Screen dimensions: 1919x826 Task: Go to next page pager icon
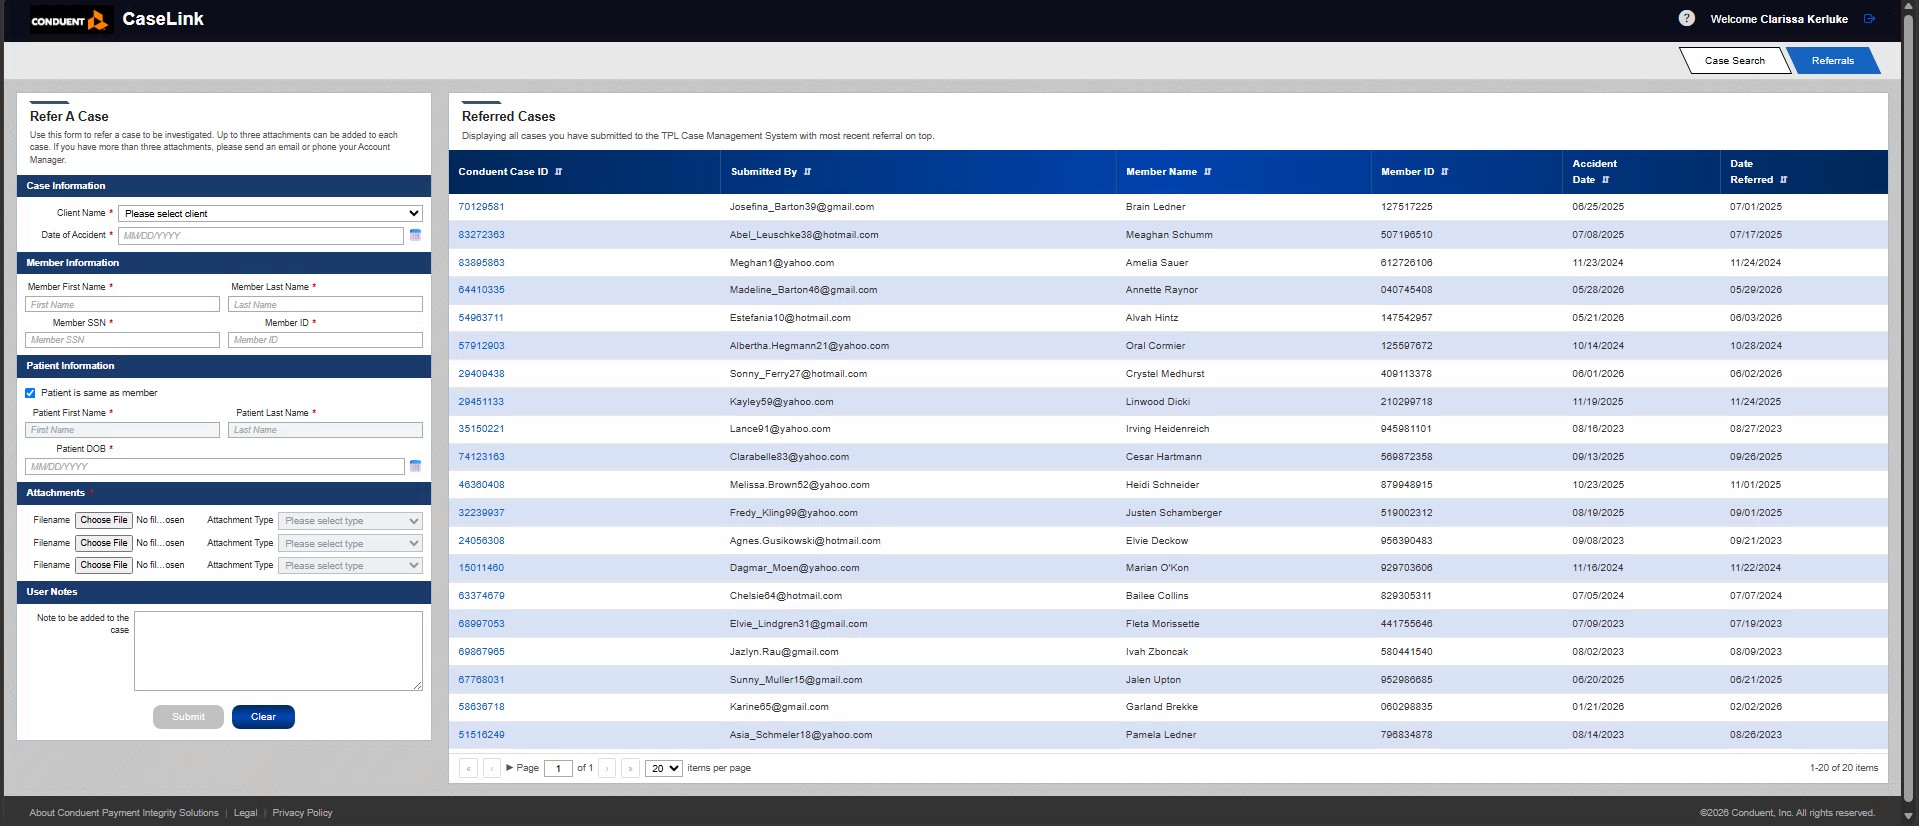607,768
